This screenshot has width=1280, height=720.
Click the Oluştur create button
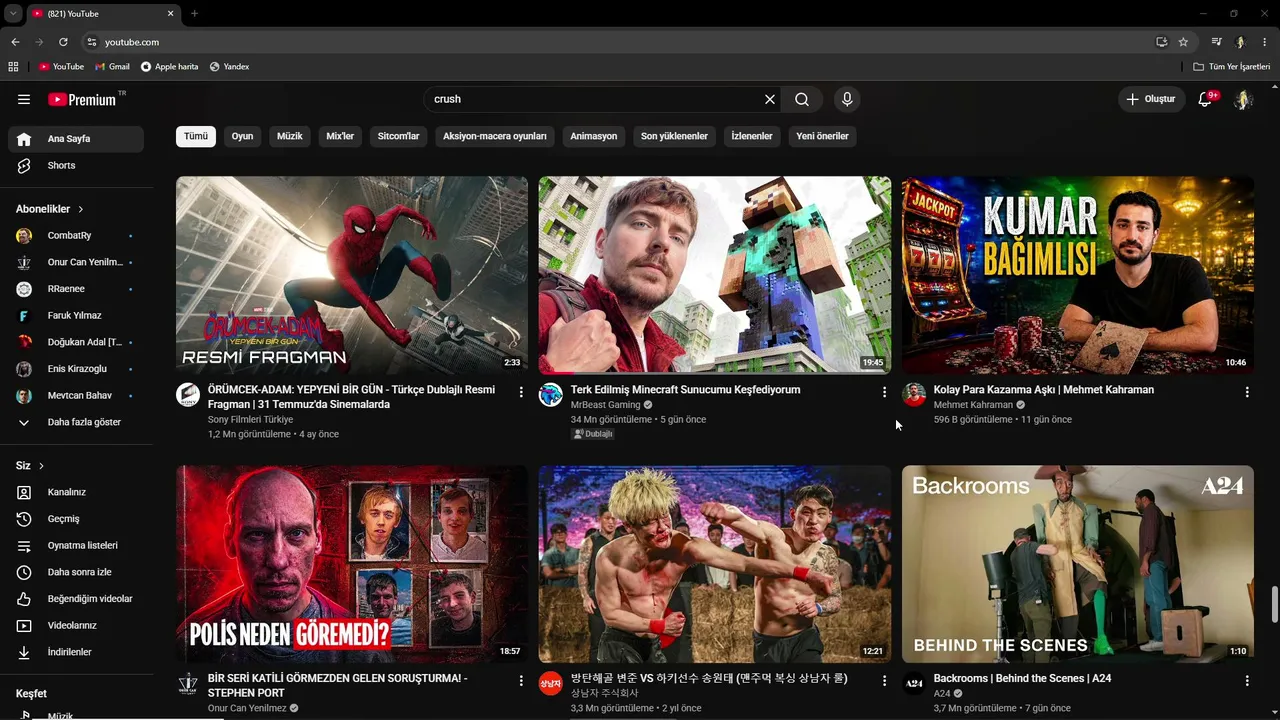[1152, 99]
